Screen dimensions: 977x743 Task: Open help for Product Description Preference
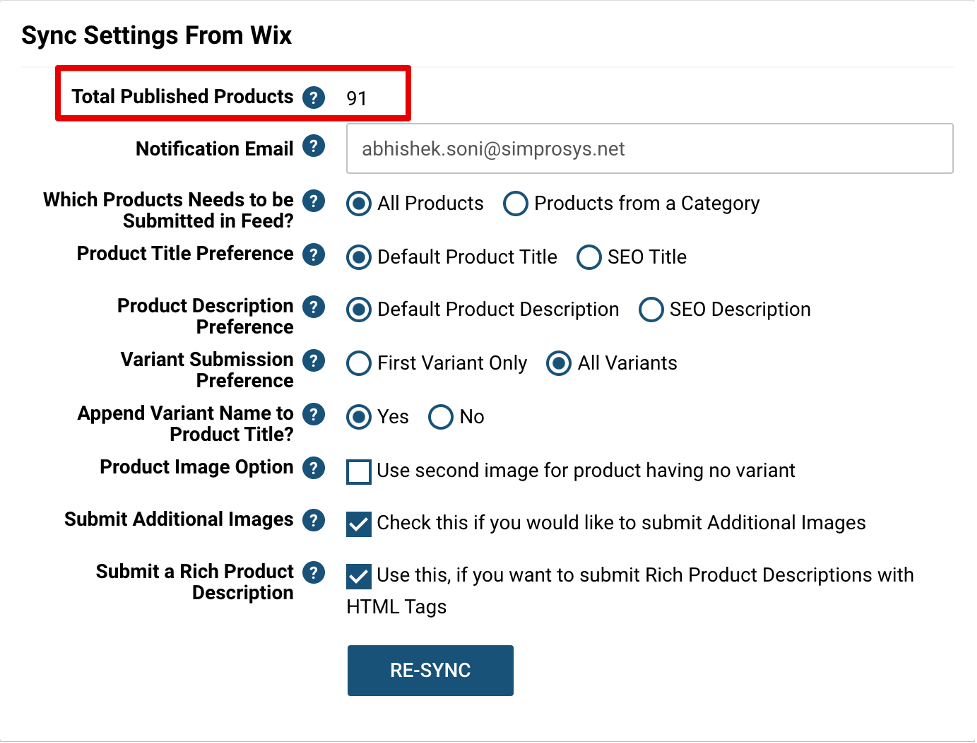pos(313,307)
